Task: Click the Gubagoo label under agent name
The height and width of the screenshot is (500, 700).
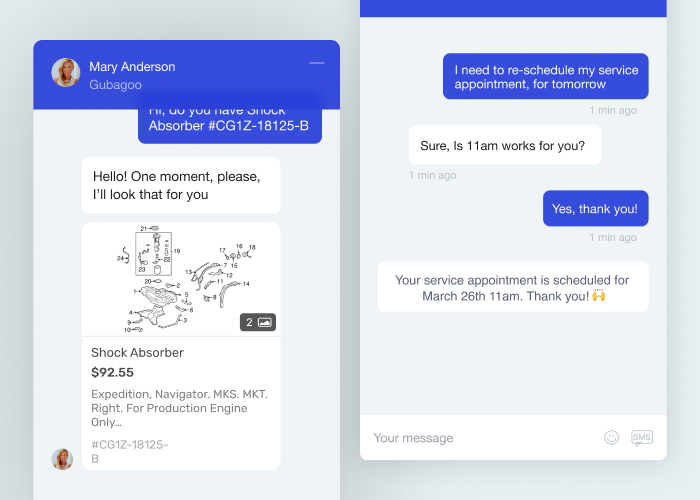Action: tap(115, 84)
